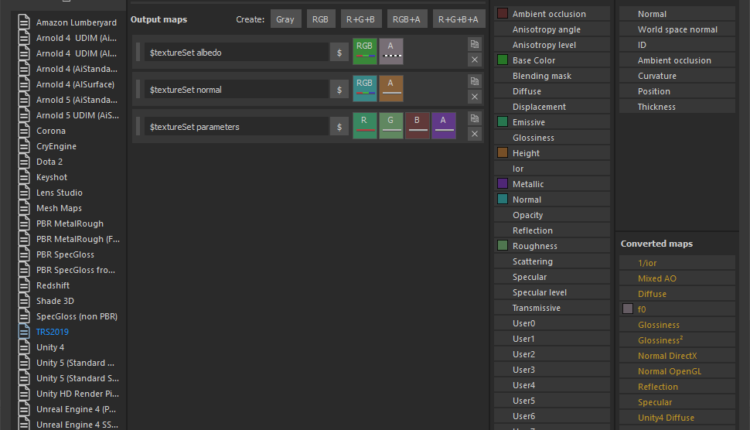The image size is (750, 430).
Task: Select the Curvature mesh map
Action: click(x=677, y=76)
